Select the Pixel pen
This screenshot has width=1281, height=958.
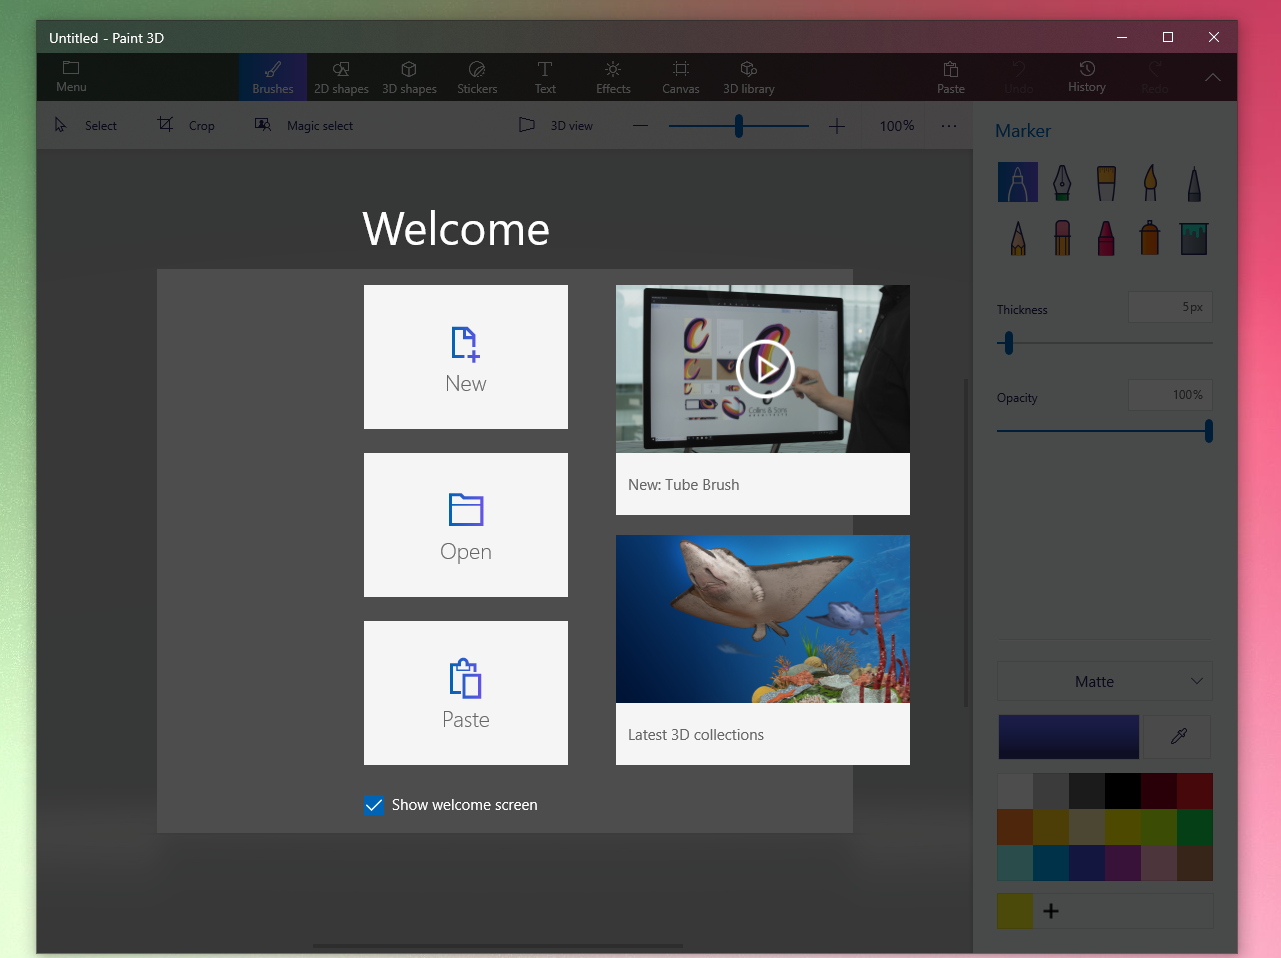pos(1193,182)
